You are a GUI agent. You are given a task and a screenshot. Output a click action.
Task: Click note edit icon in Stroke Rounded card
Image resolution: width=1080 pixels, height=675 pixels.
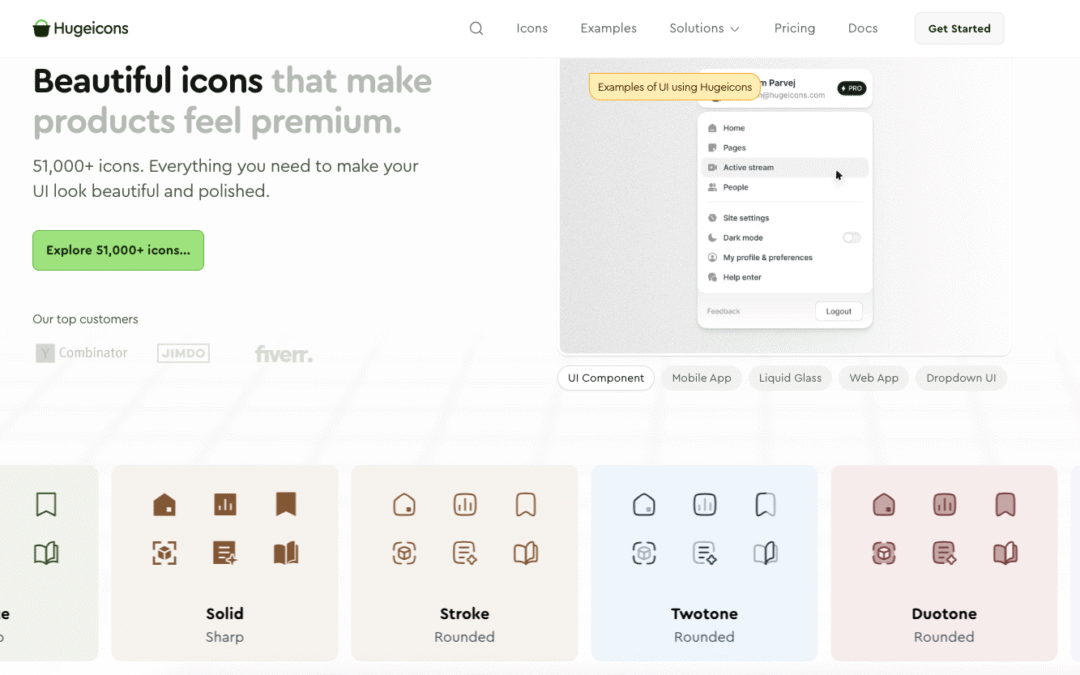point(465,552)
